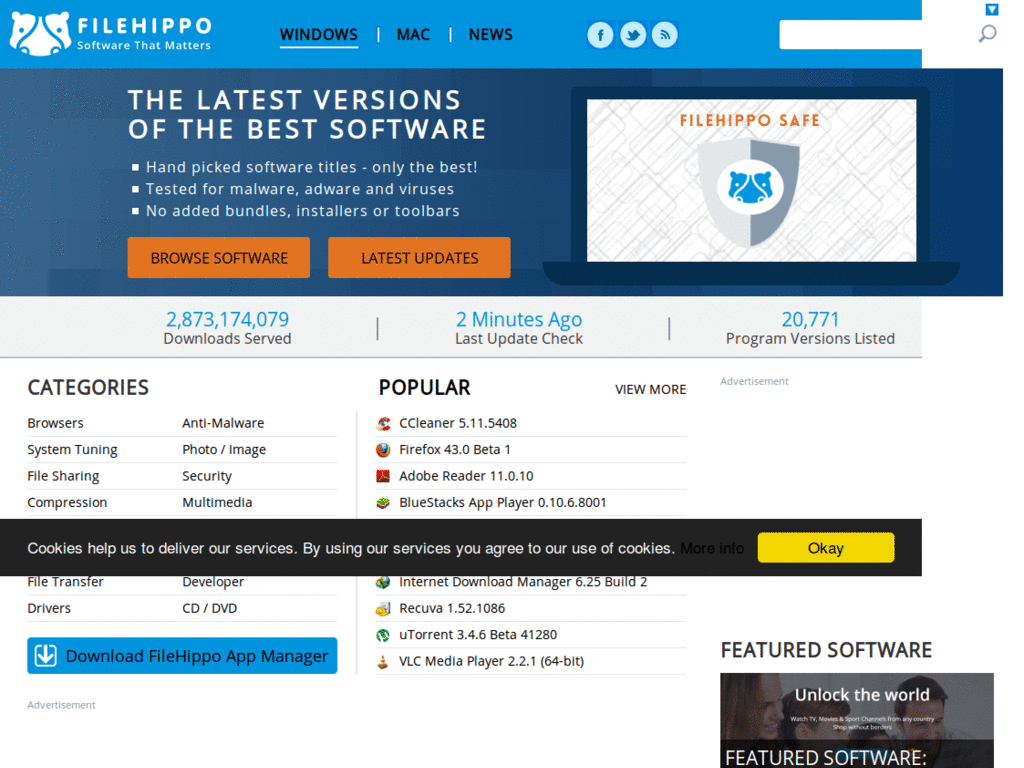The height and width of the screenshot is (768, 1024).
Task: Click the search input field
Action: point(850,35)
